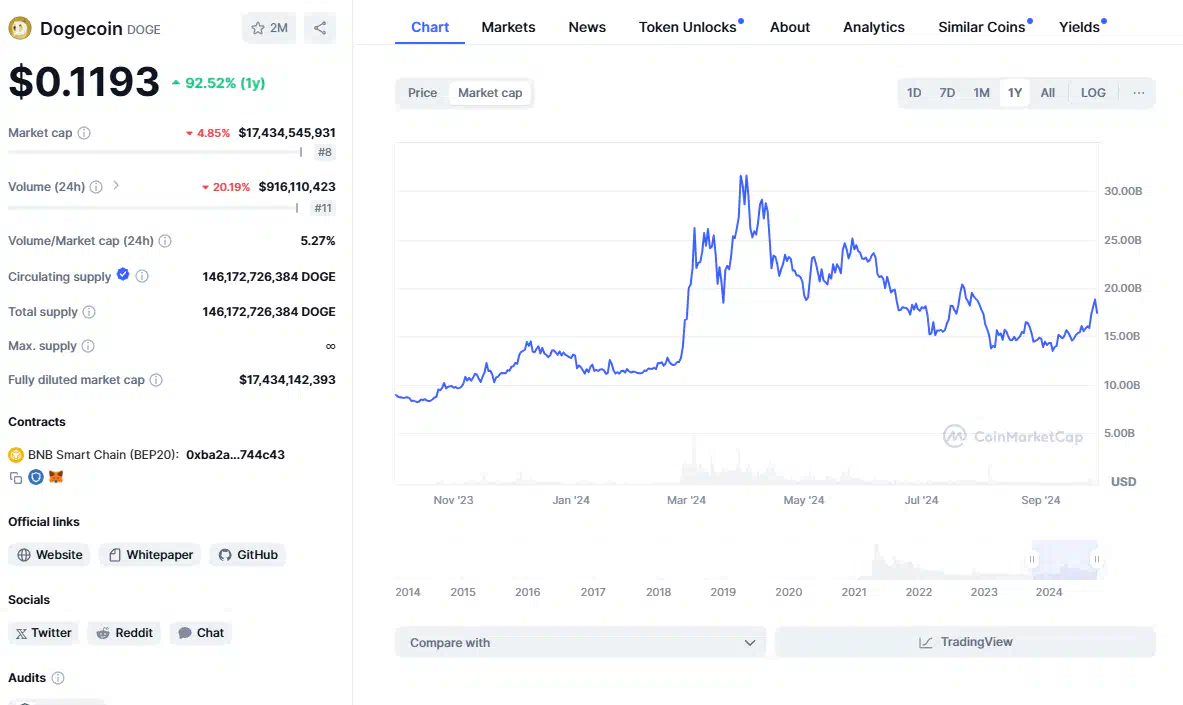
Task: Click the 92.52% (1y) change text
Action: 225,83
